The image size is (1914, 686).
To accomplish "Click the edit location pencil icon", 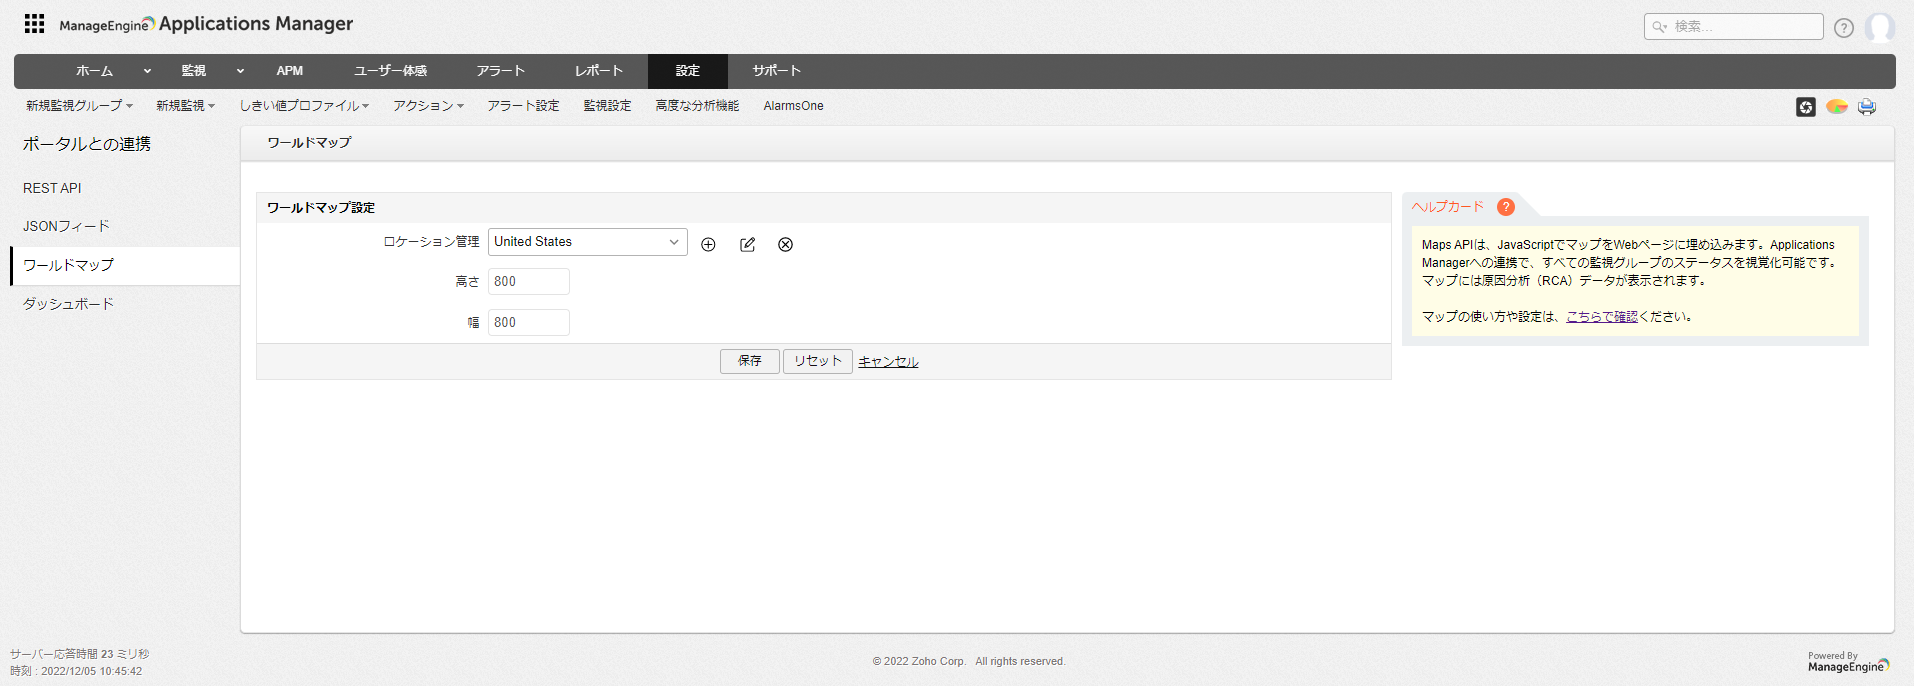I will pyautogui.click(x=747, y=245).
